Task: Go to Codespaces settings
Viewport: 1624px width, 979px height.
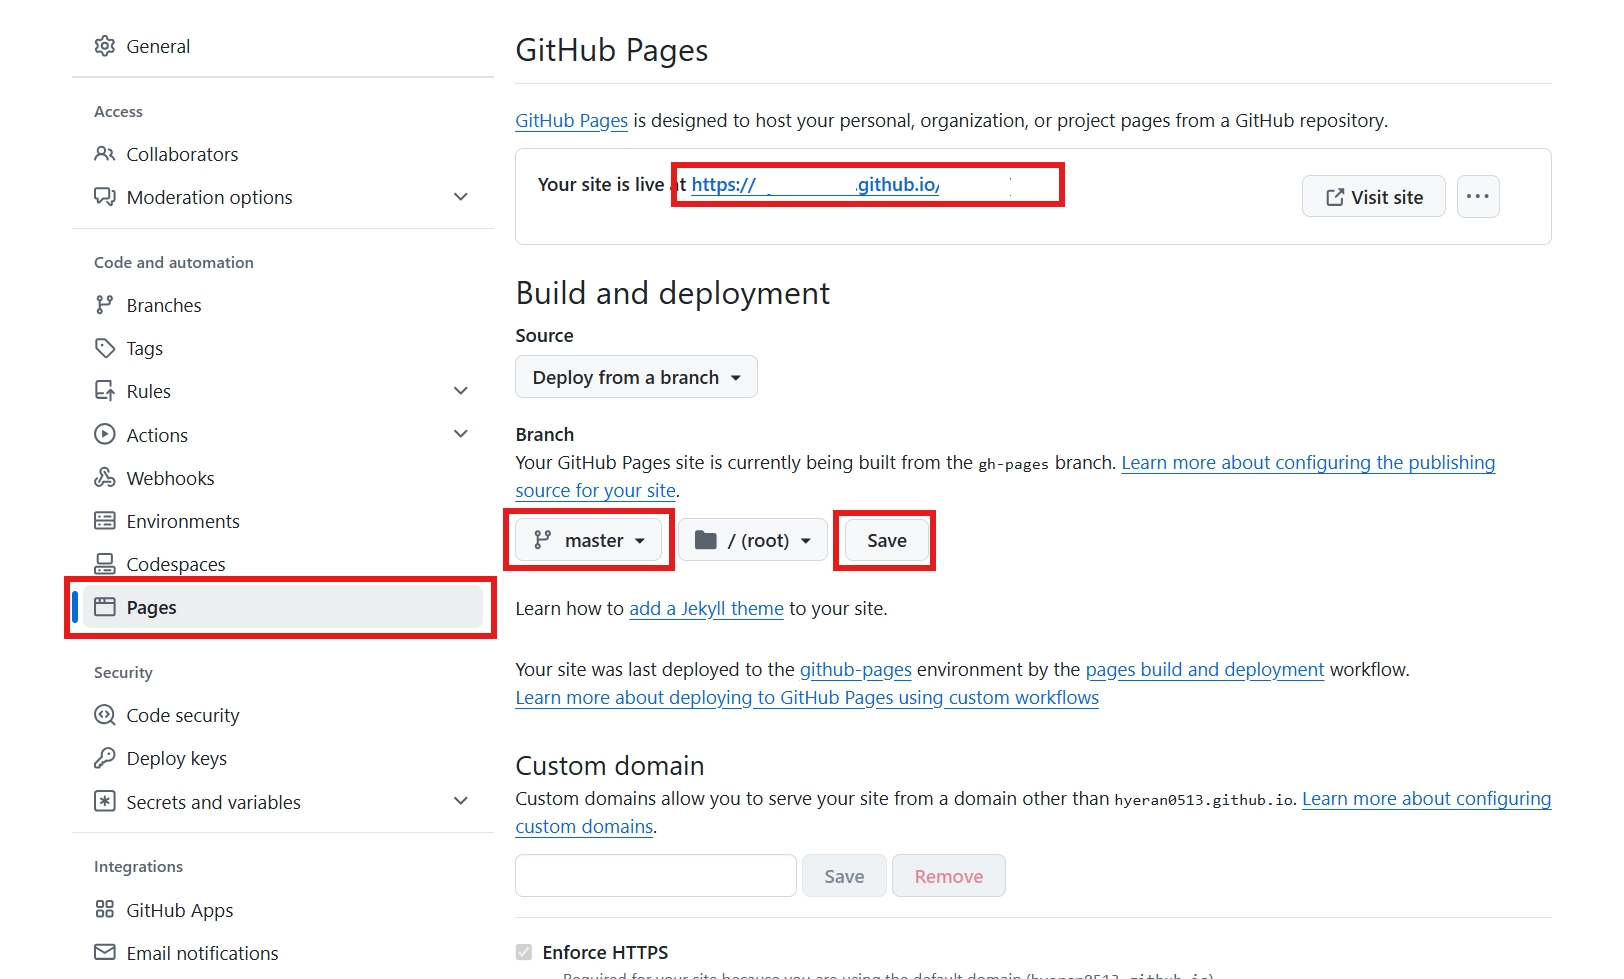Action: click(x=283, y=564)
